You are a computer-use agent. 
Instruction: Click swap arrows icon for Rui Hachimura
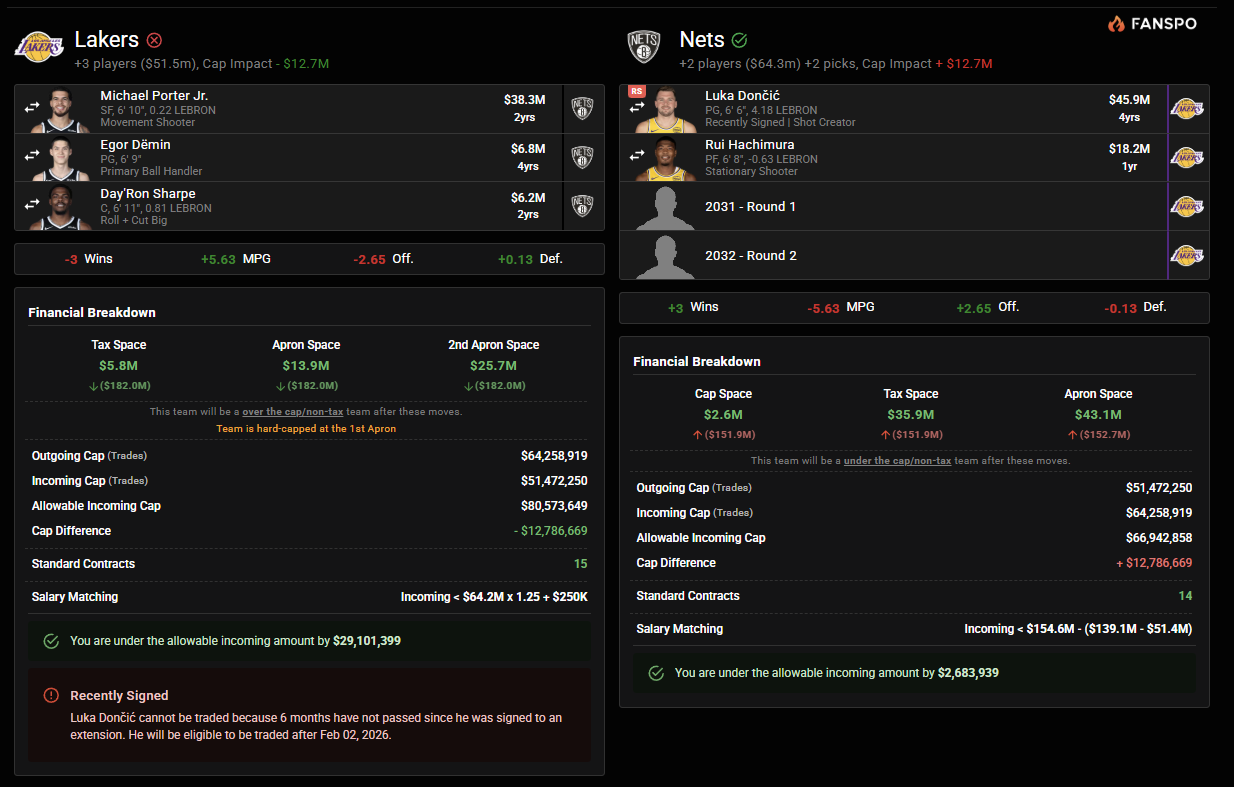tap(636, 155)
